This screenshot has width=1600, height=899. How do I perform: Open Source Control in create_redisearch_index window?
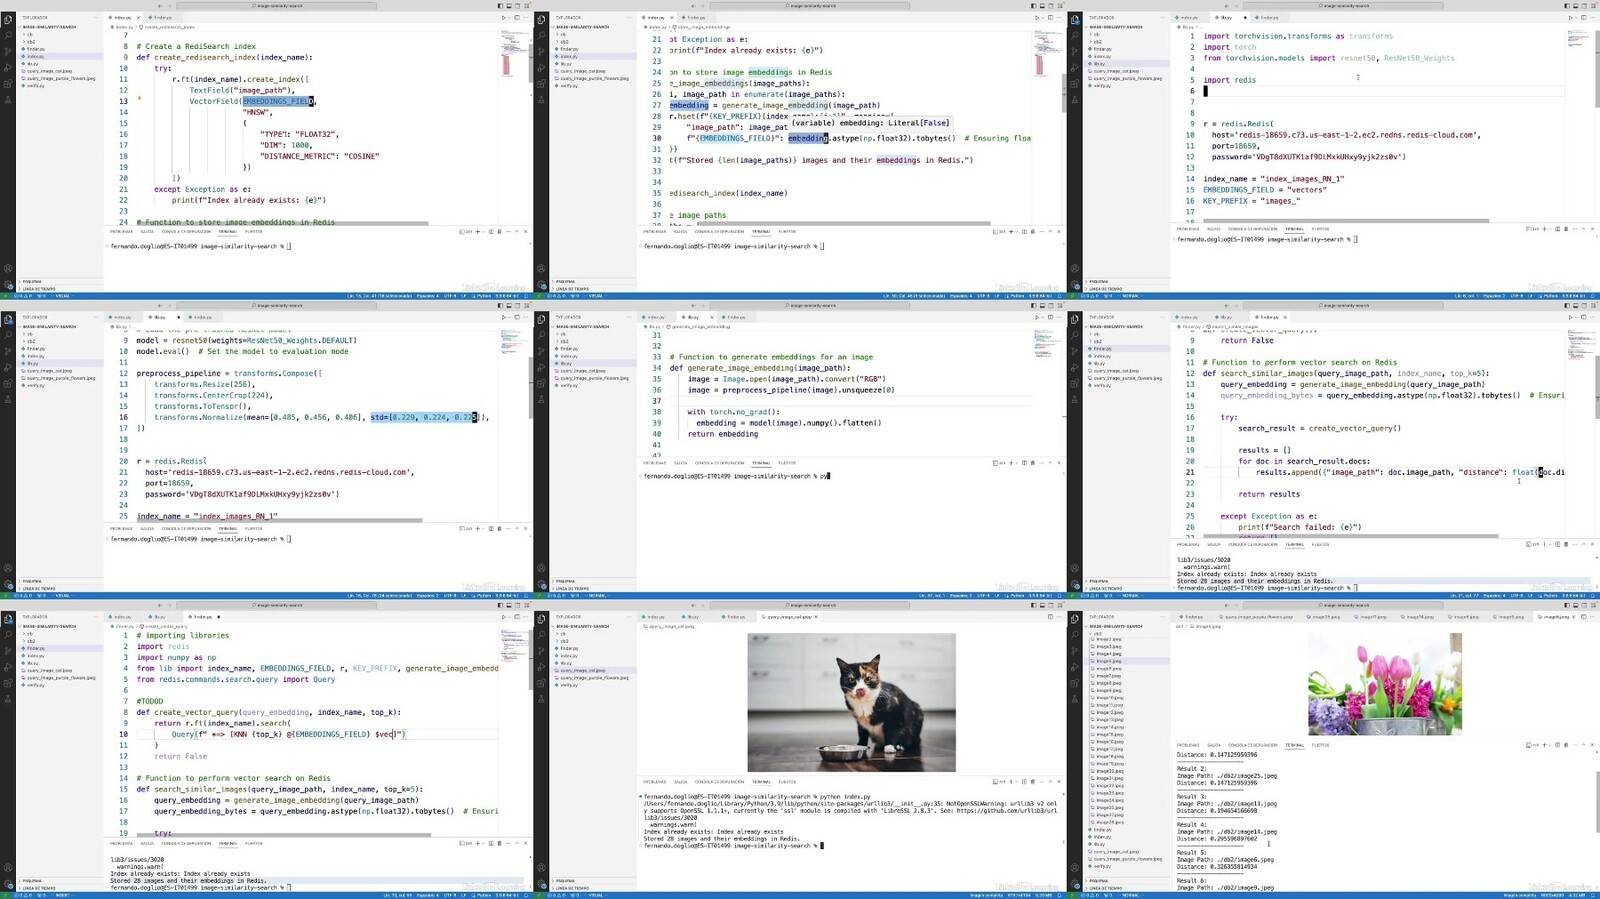(7, 51)
